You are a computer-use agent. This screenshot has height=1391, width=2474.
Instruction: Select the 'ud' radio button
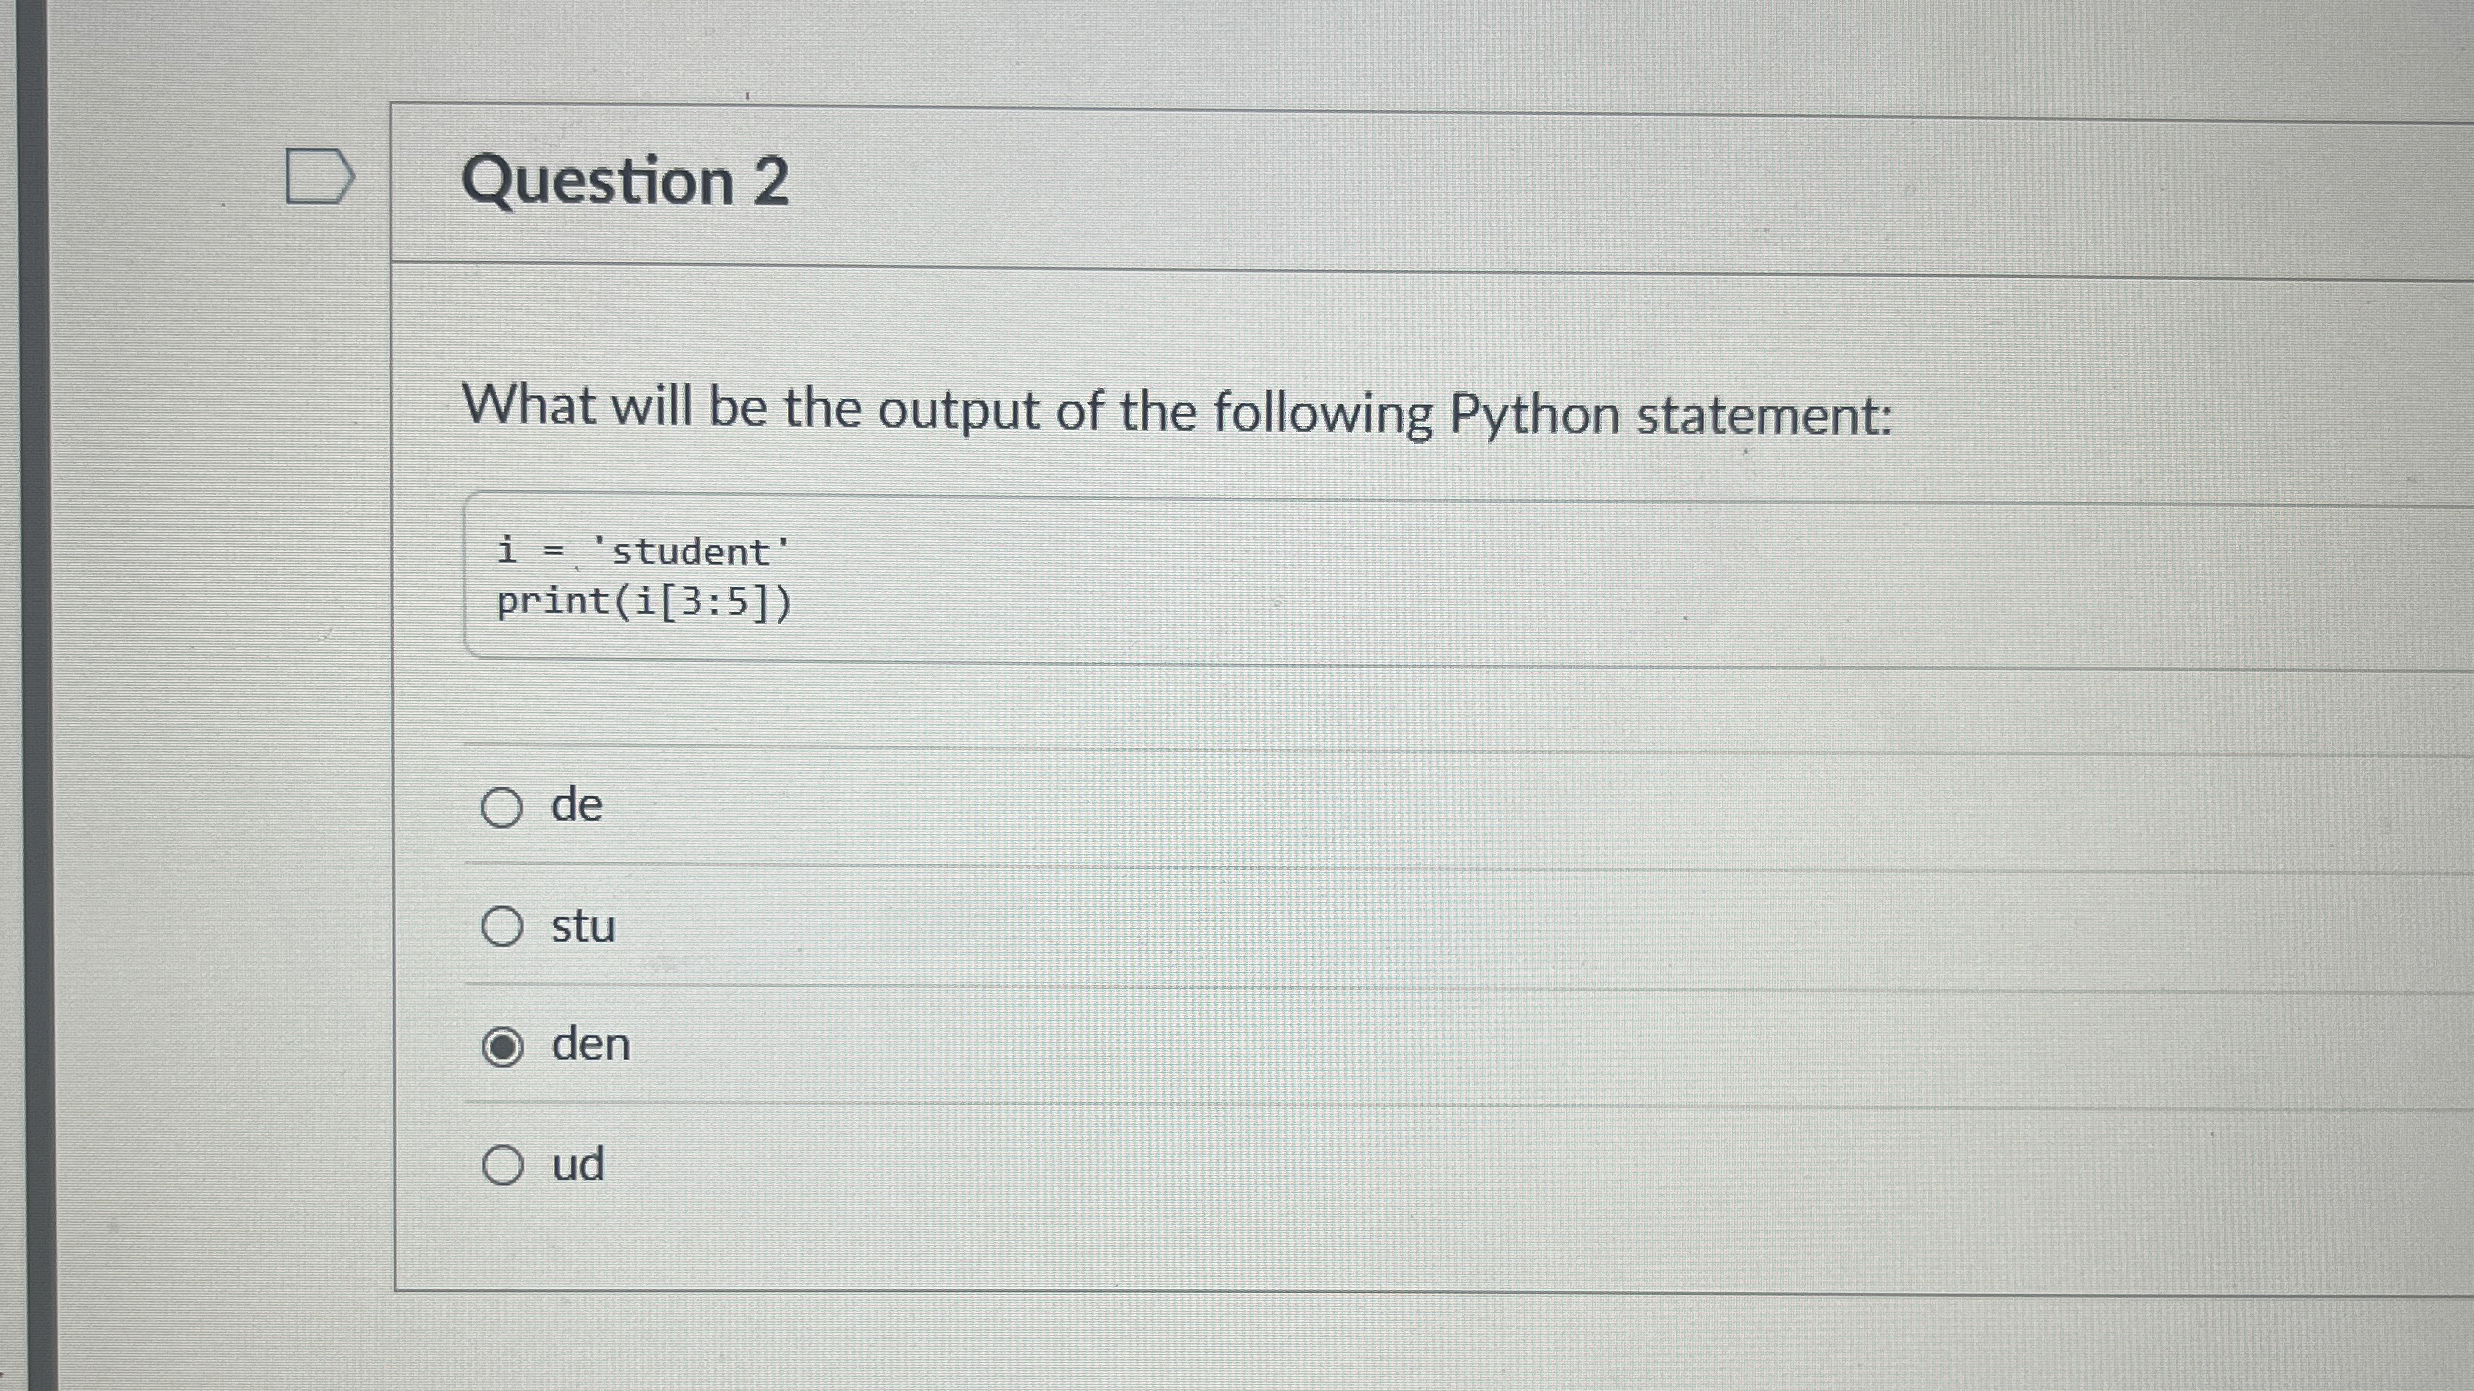click(x=504, y=1164)
